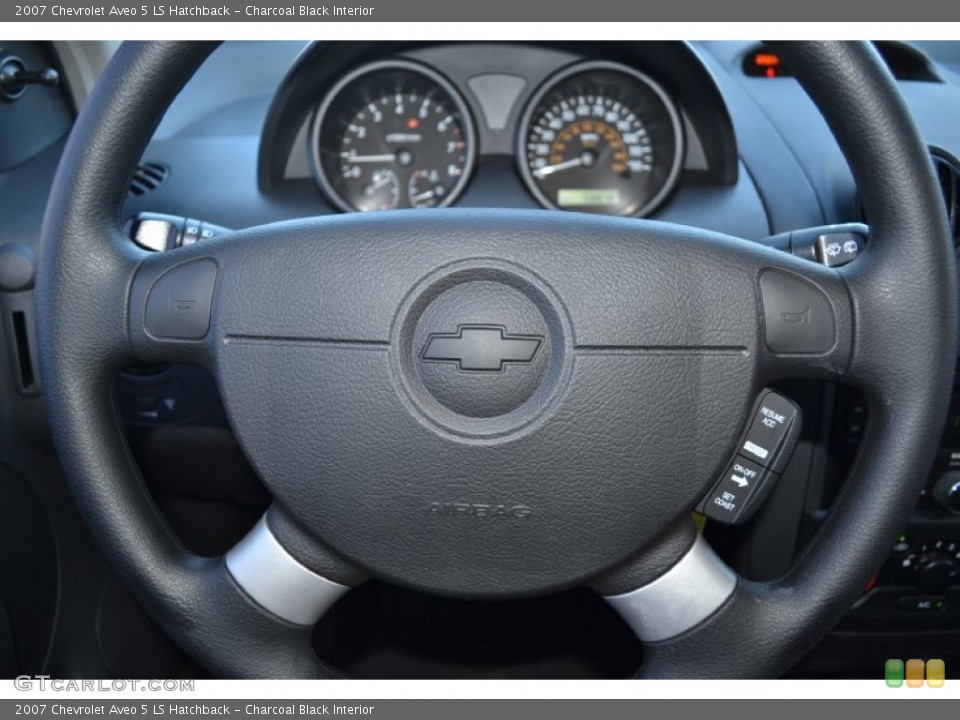Image resolution: width=960 pixels, height=720 pixels.
Task: Click the speedometer gauge
Action: pyautogui.click(x=600, y=140)
